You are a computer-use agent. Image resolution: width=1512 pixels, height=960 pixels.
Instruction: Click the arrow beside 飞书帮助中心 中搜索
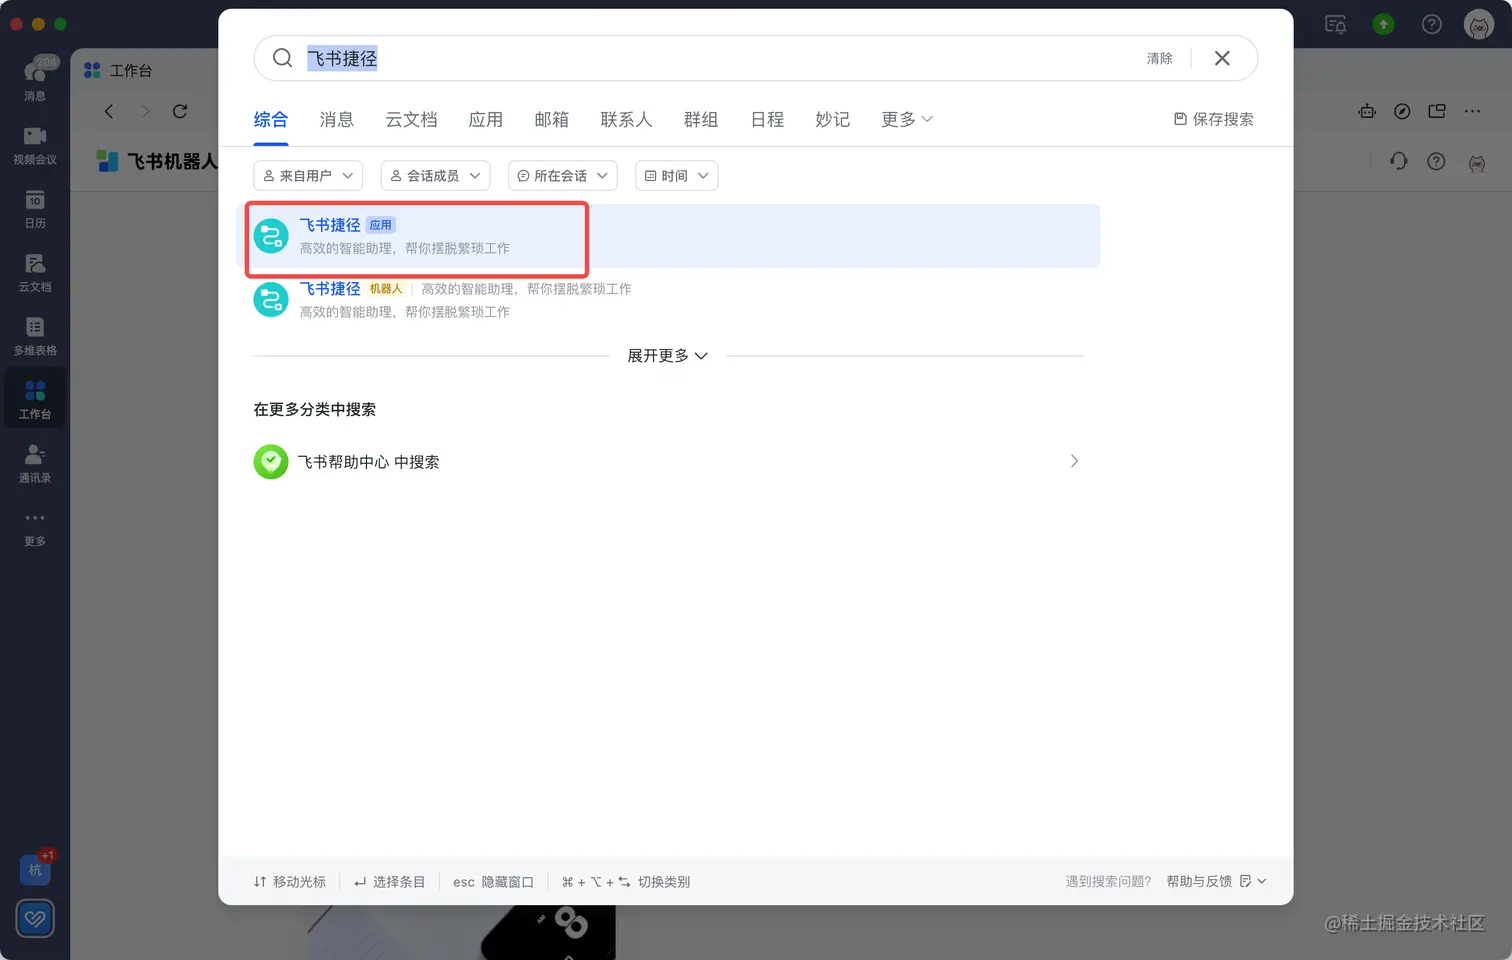coord(1074,461)
